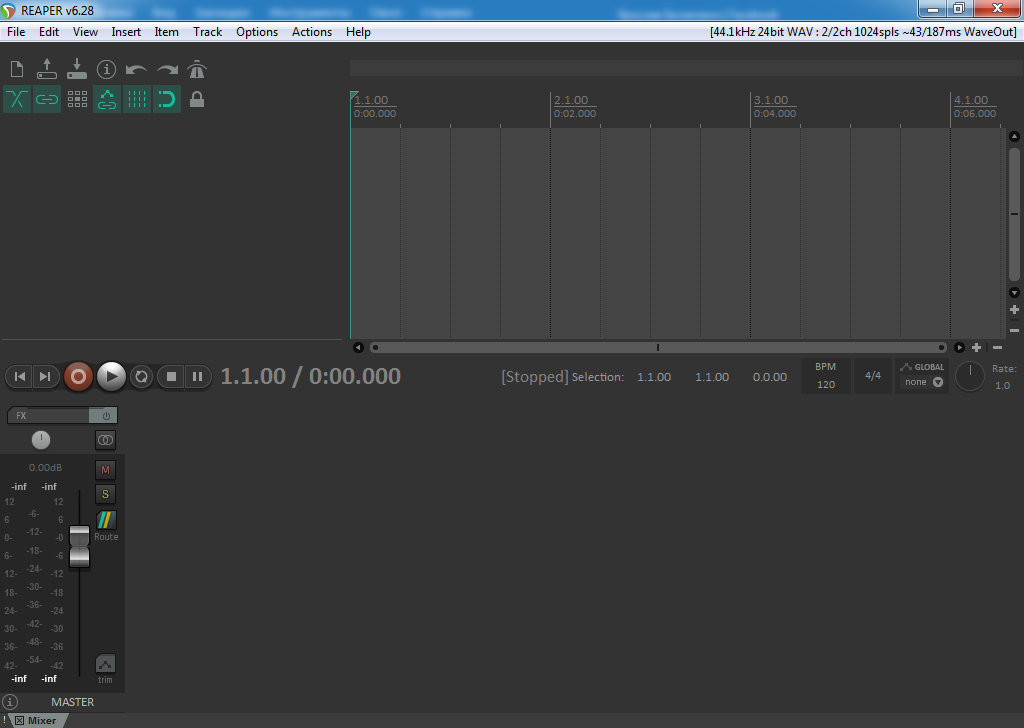
Task: Click the Open Project icon
Action: 47,69
